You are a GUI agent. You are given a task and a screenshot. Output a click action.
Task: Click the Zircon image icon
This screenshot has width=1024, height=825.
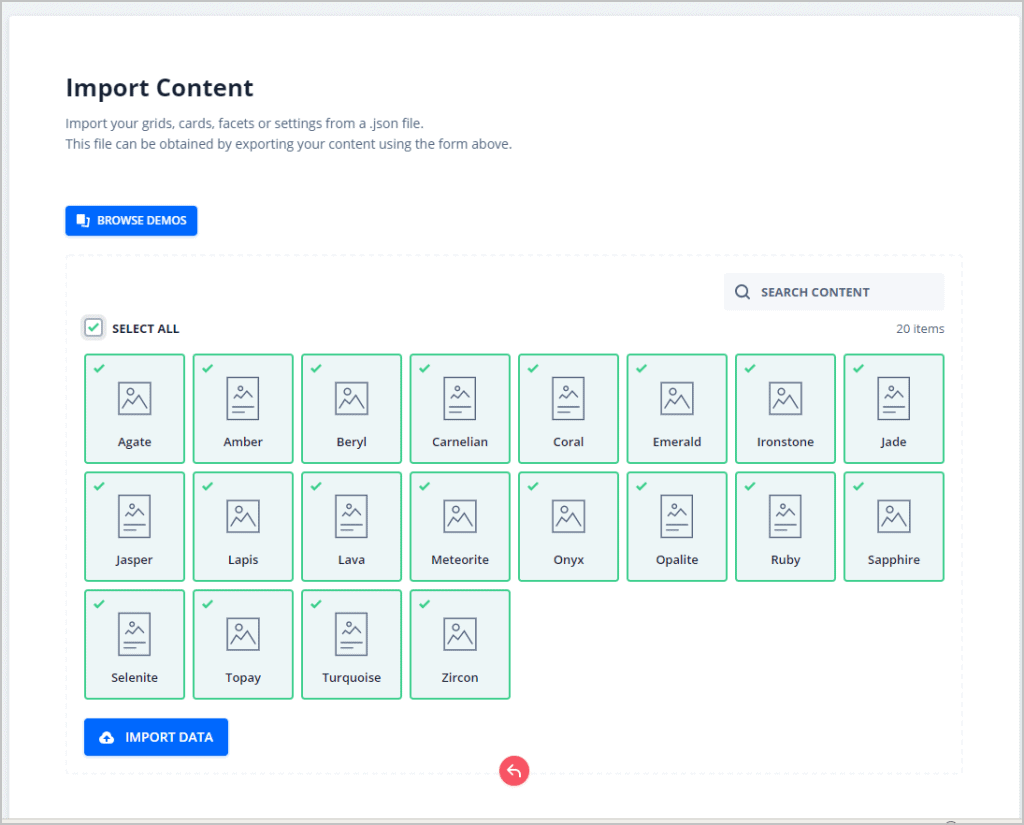460,634
